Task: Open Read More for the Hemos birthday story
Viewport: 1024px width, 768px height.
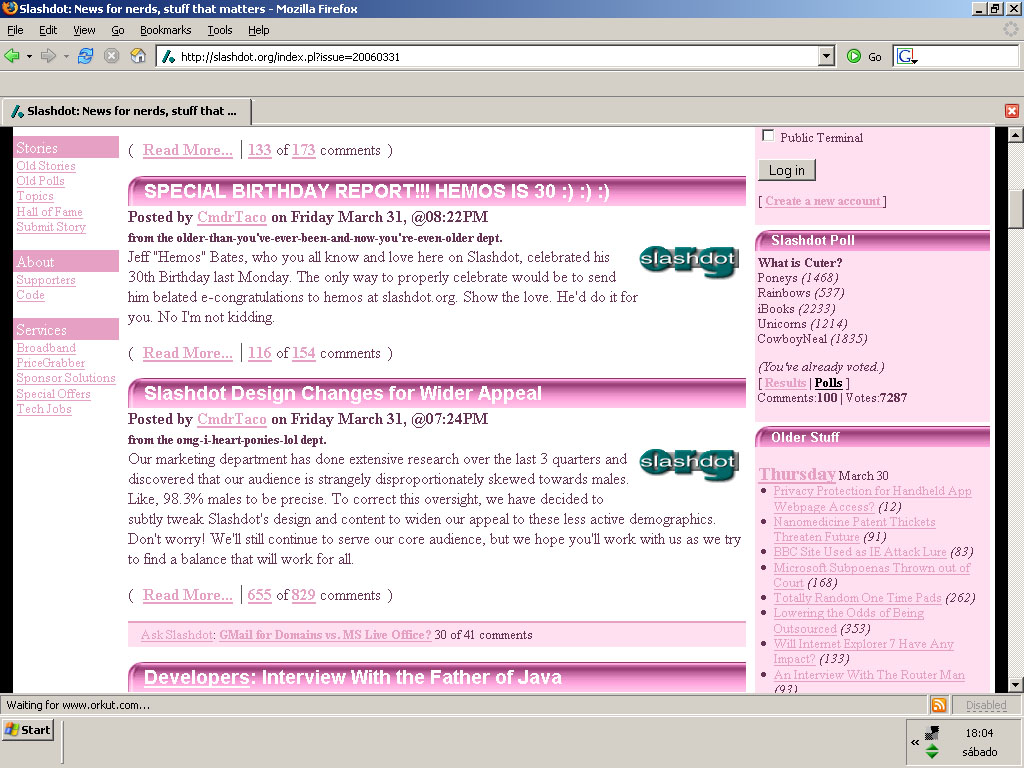Action: 187,353
